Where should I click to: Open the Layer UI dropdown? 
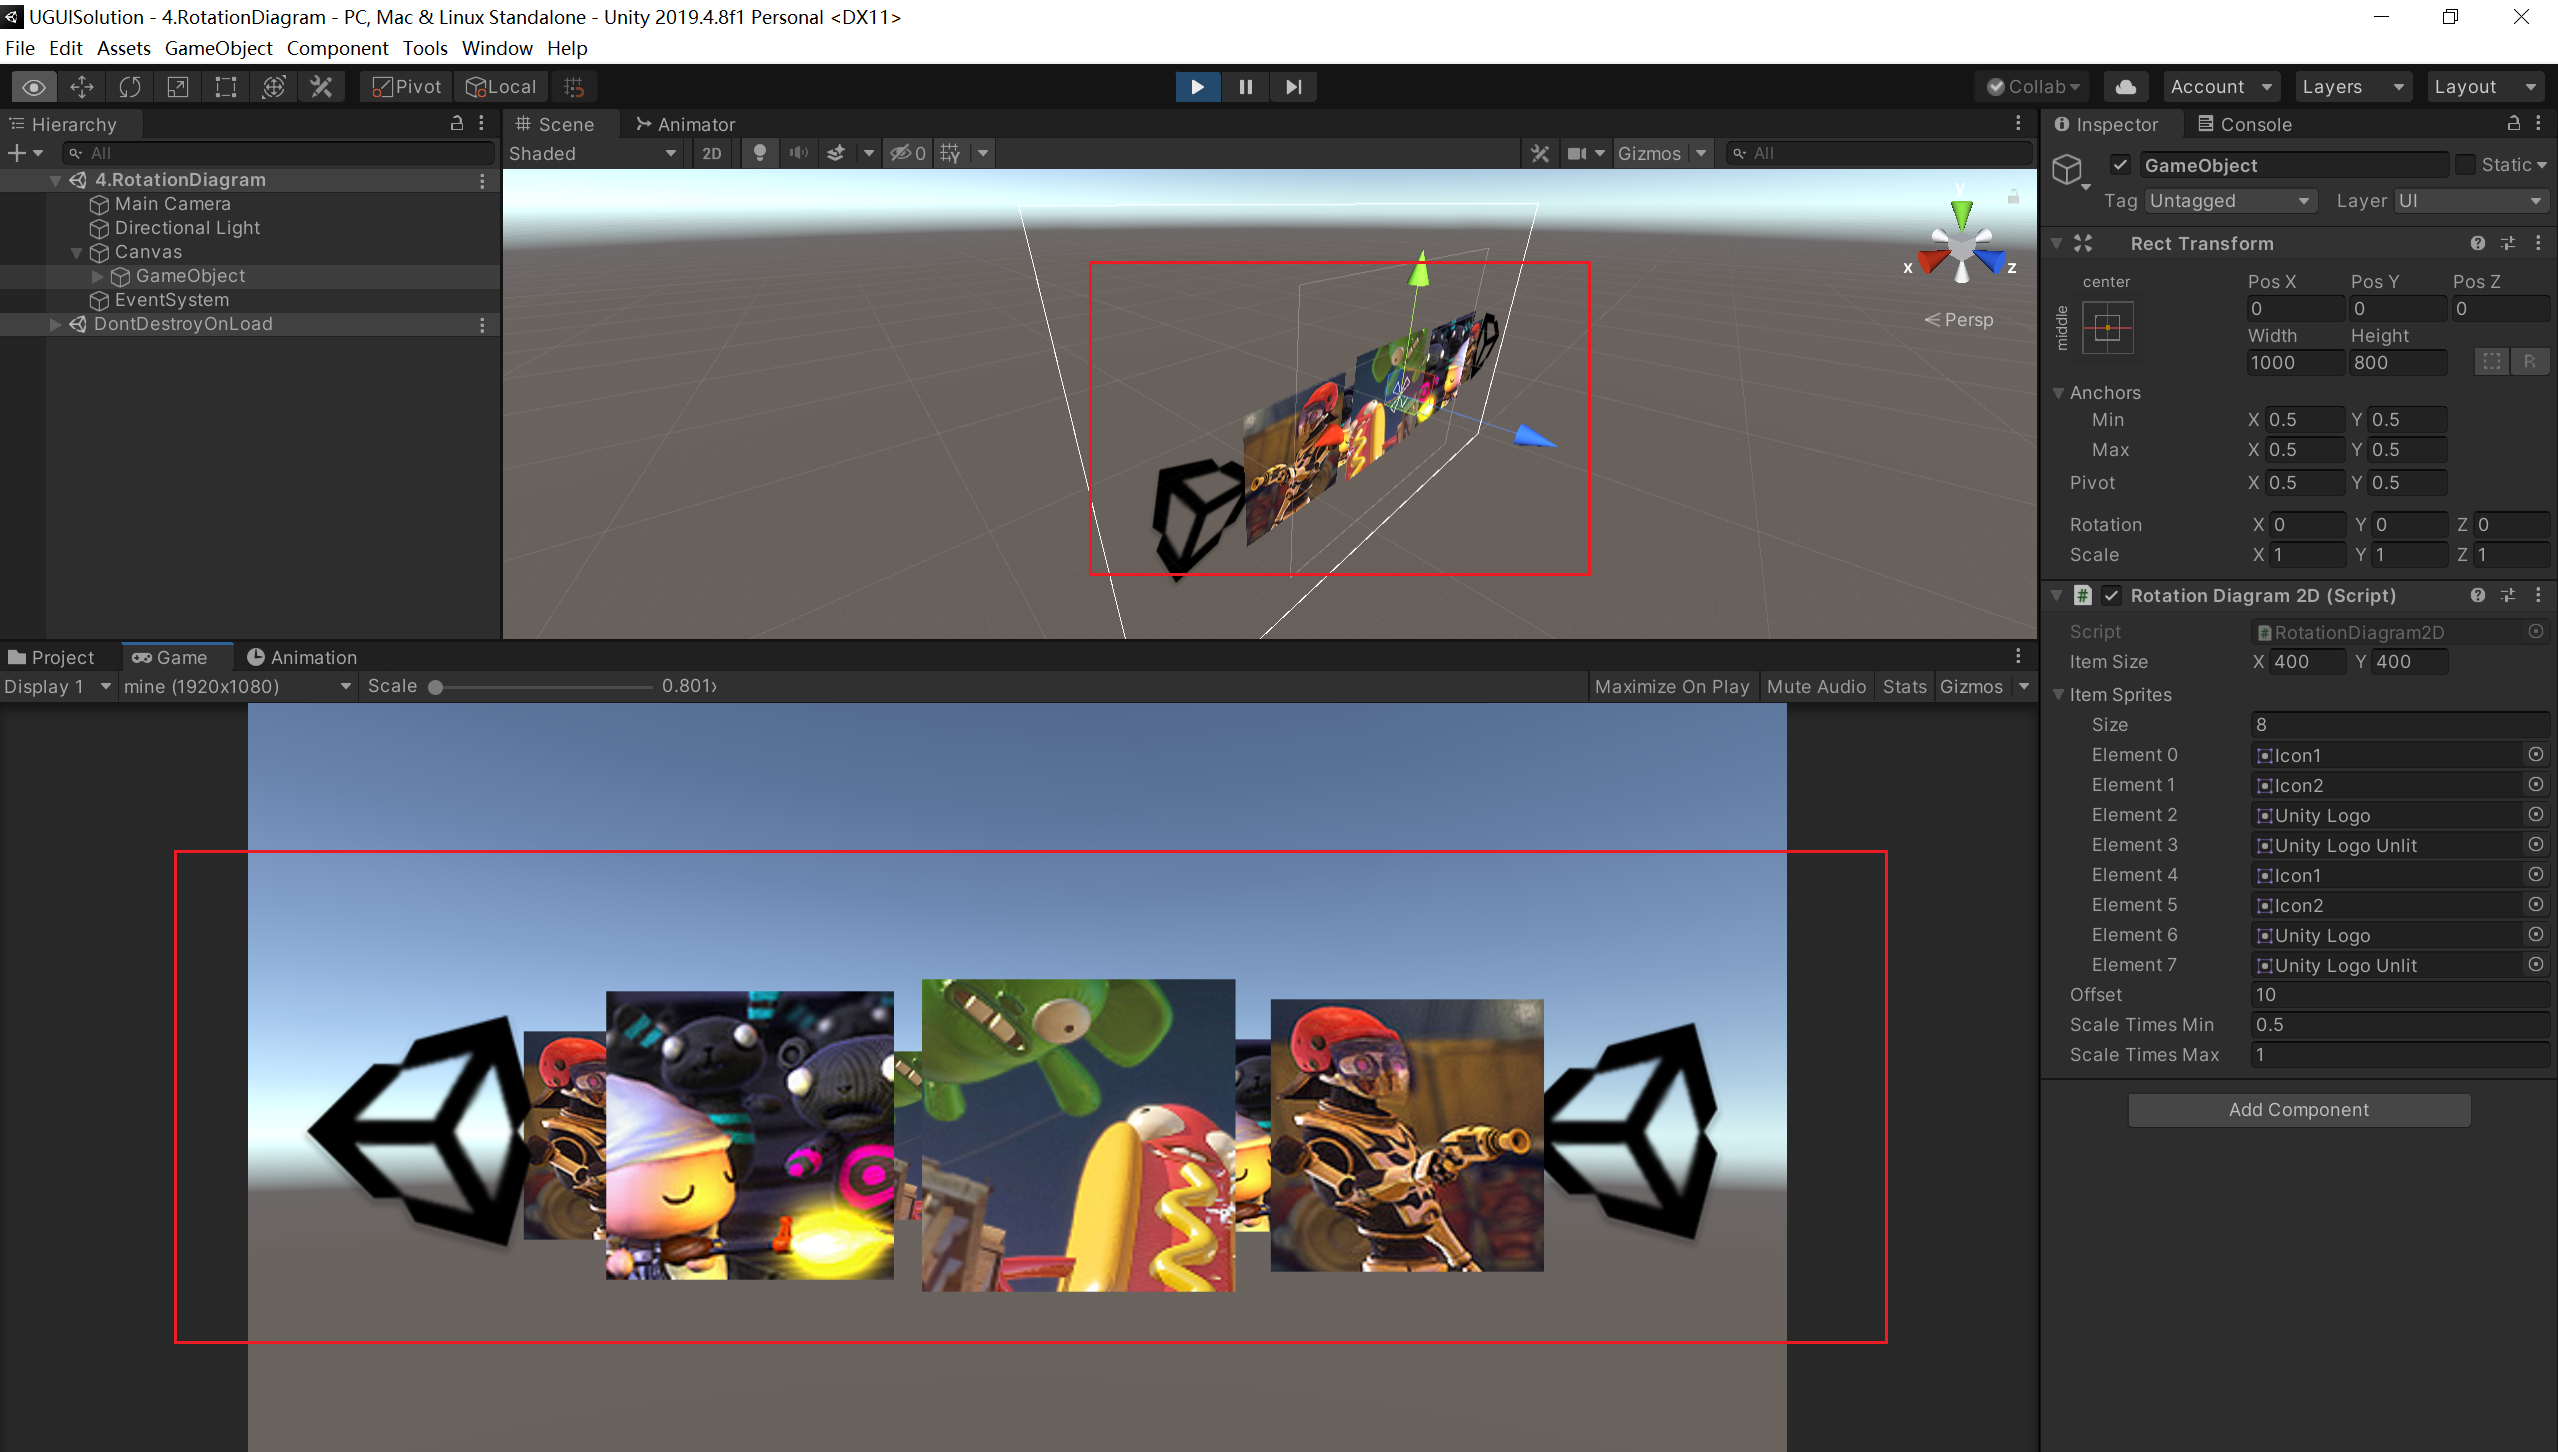tap(2470, 201)
